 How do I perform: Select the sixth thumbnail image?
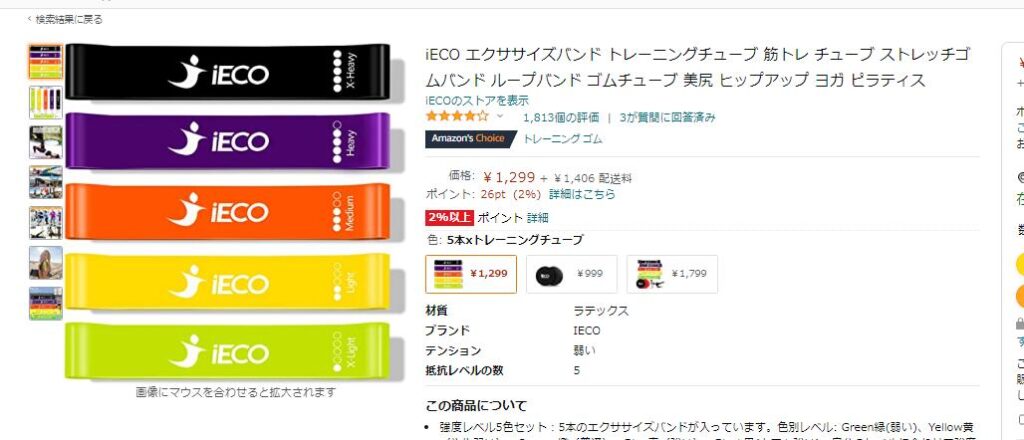(x=46, y=263)
